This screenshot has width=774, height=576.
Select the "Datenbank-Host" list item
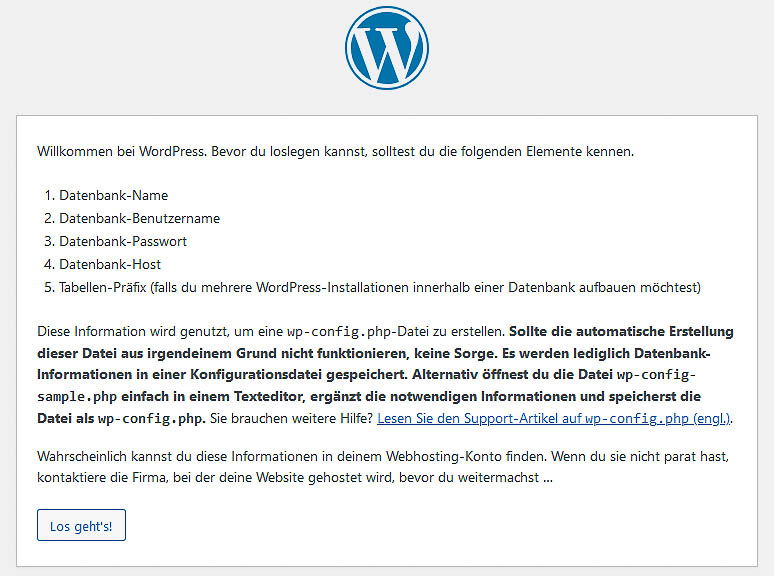tap(110, 265)
